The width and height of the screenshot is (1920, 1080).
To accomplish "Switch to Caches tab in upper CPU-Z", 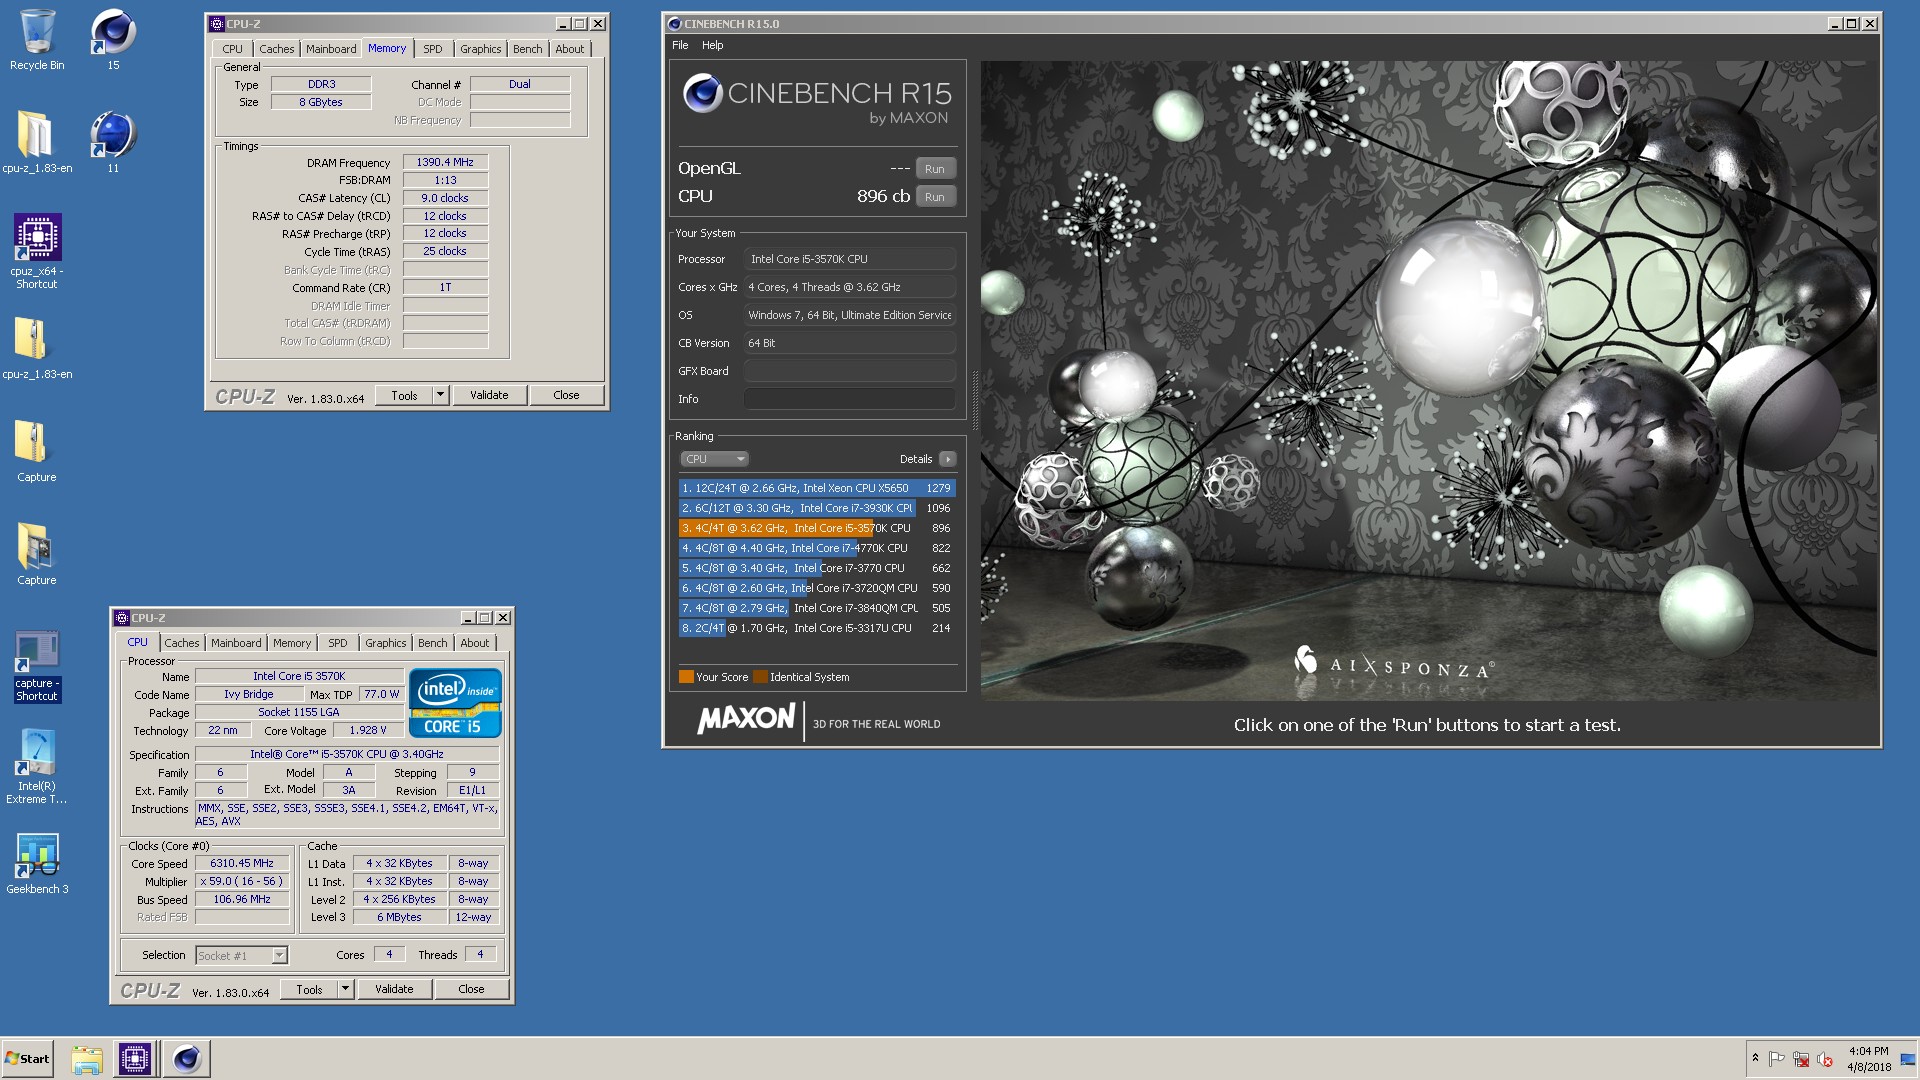I will (x=277, y=49).
